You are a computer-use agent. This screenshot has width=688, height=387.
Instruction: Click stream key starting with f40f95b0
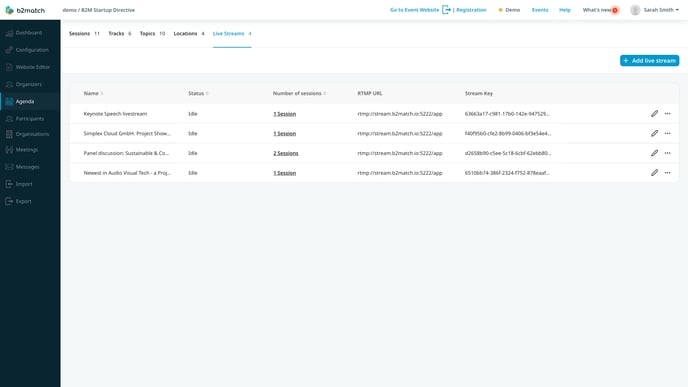[x=508, y=133]
